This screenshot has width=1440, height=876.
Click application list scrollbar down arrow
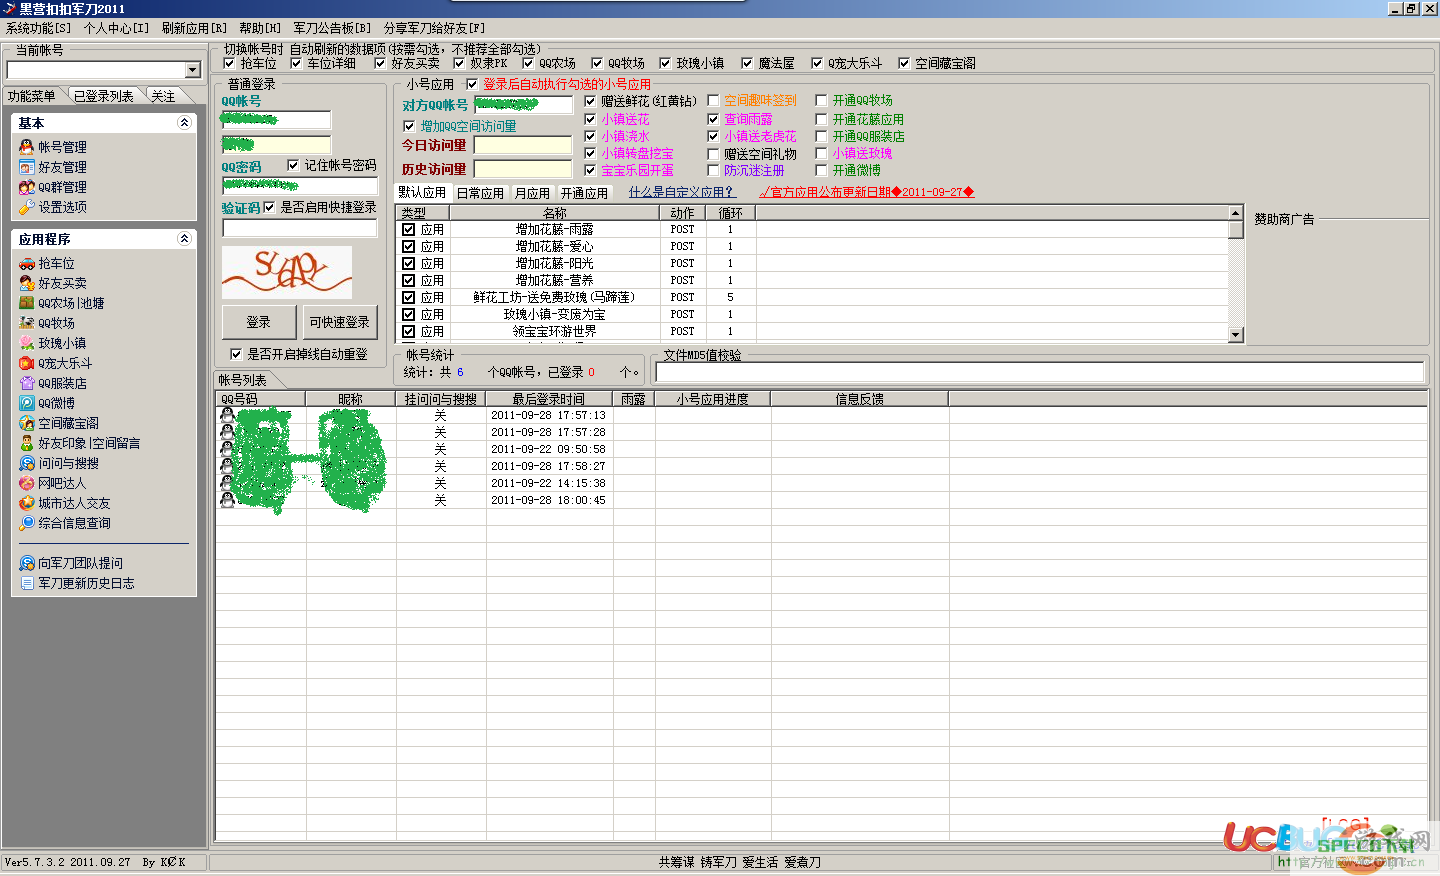[x=1236, y=335]
